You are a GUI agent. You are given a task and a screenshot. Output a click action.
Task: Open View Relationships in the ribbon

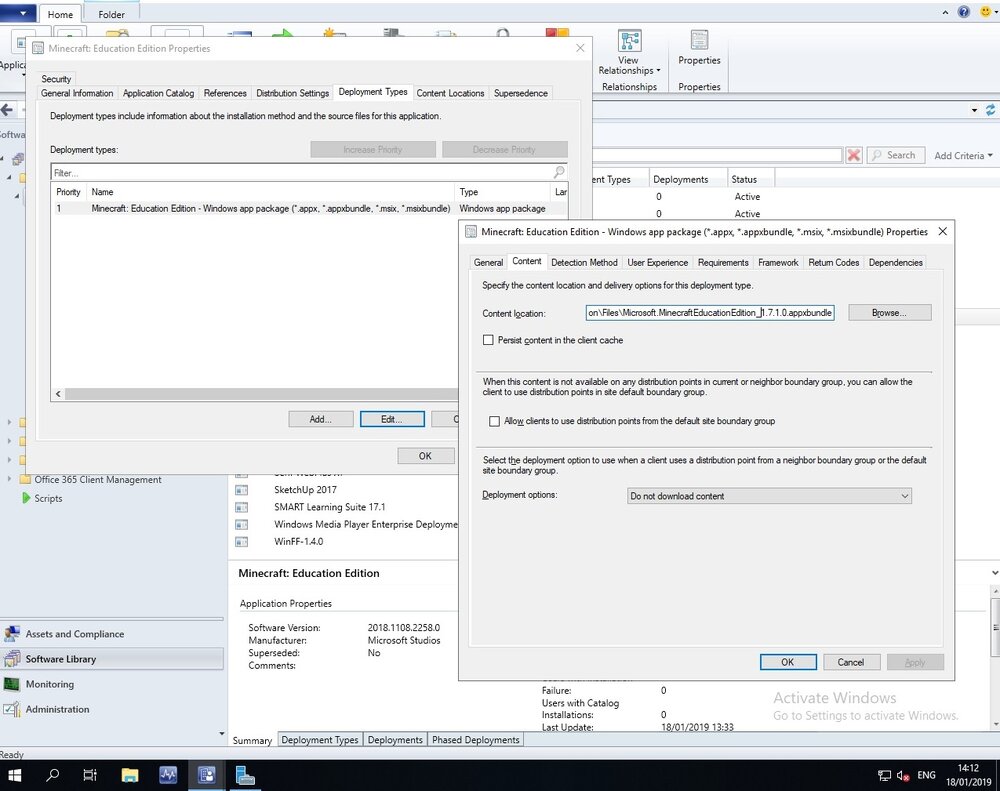click(x=629, y=52)
